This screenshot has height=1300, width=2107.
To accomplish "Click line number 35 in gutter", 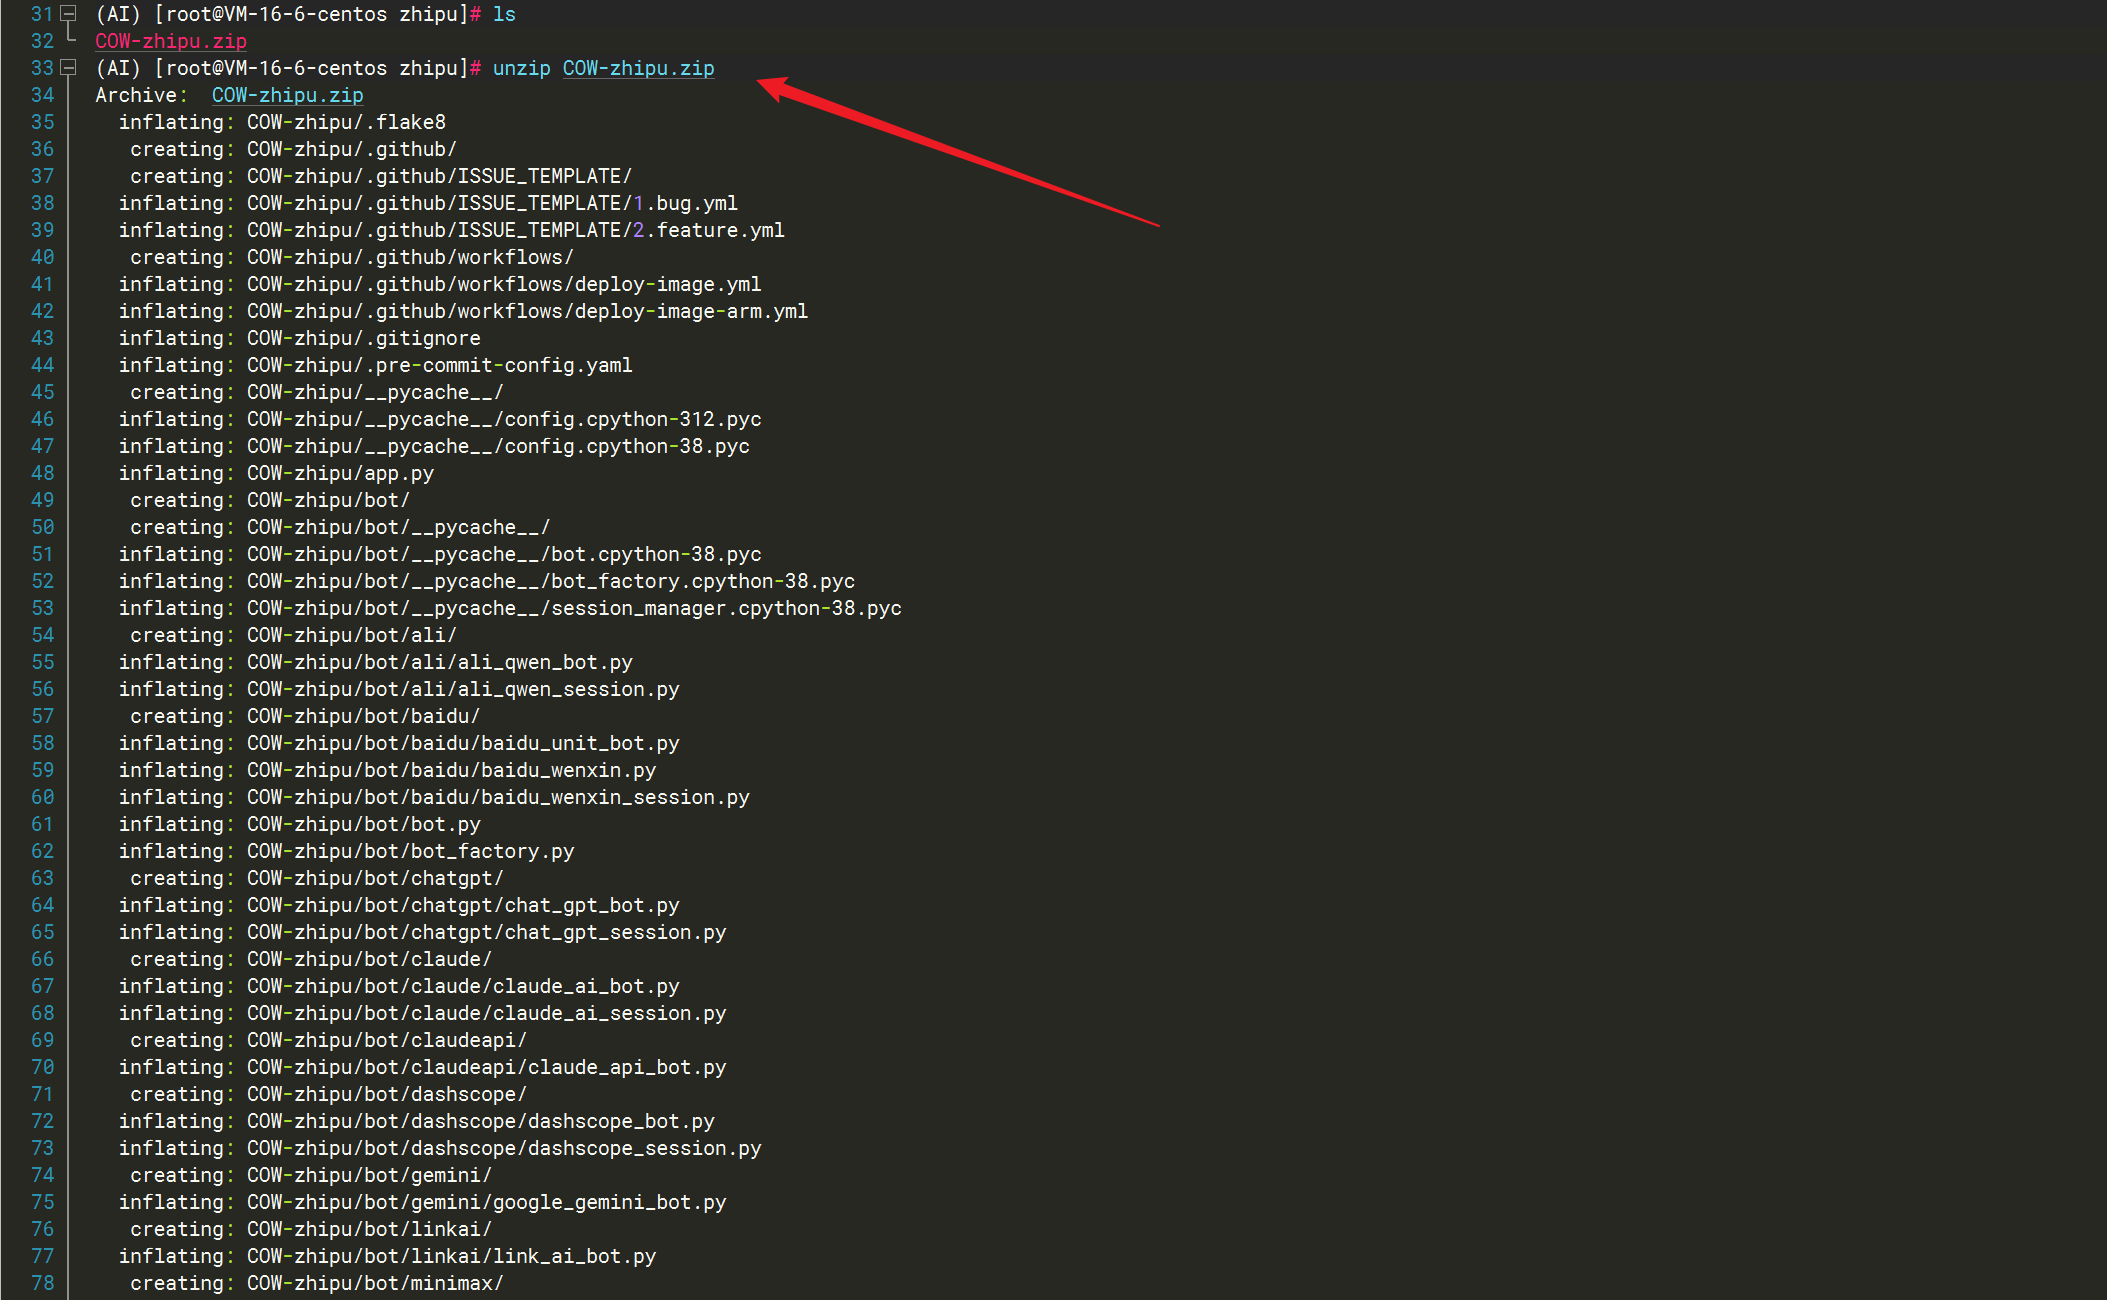I will (x=42, y=122).
